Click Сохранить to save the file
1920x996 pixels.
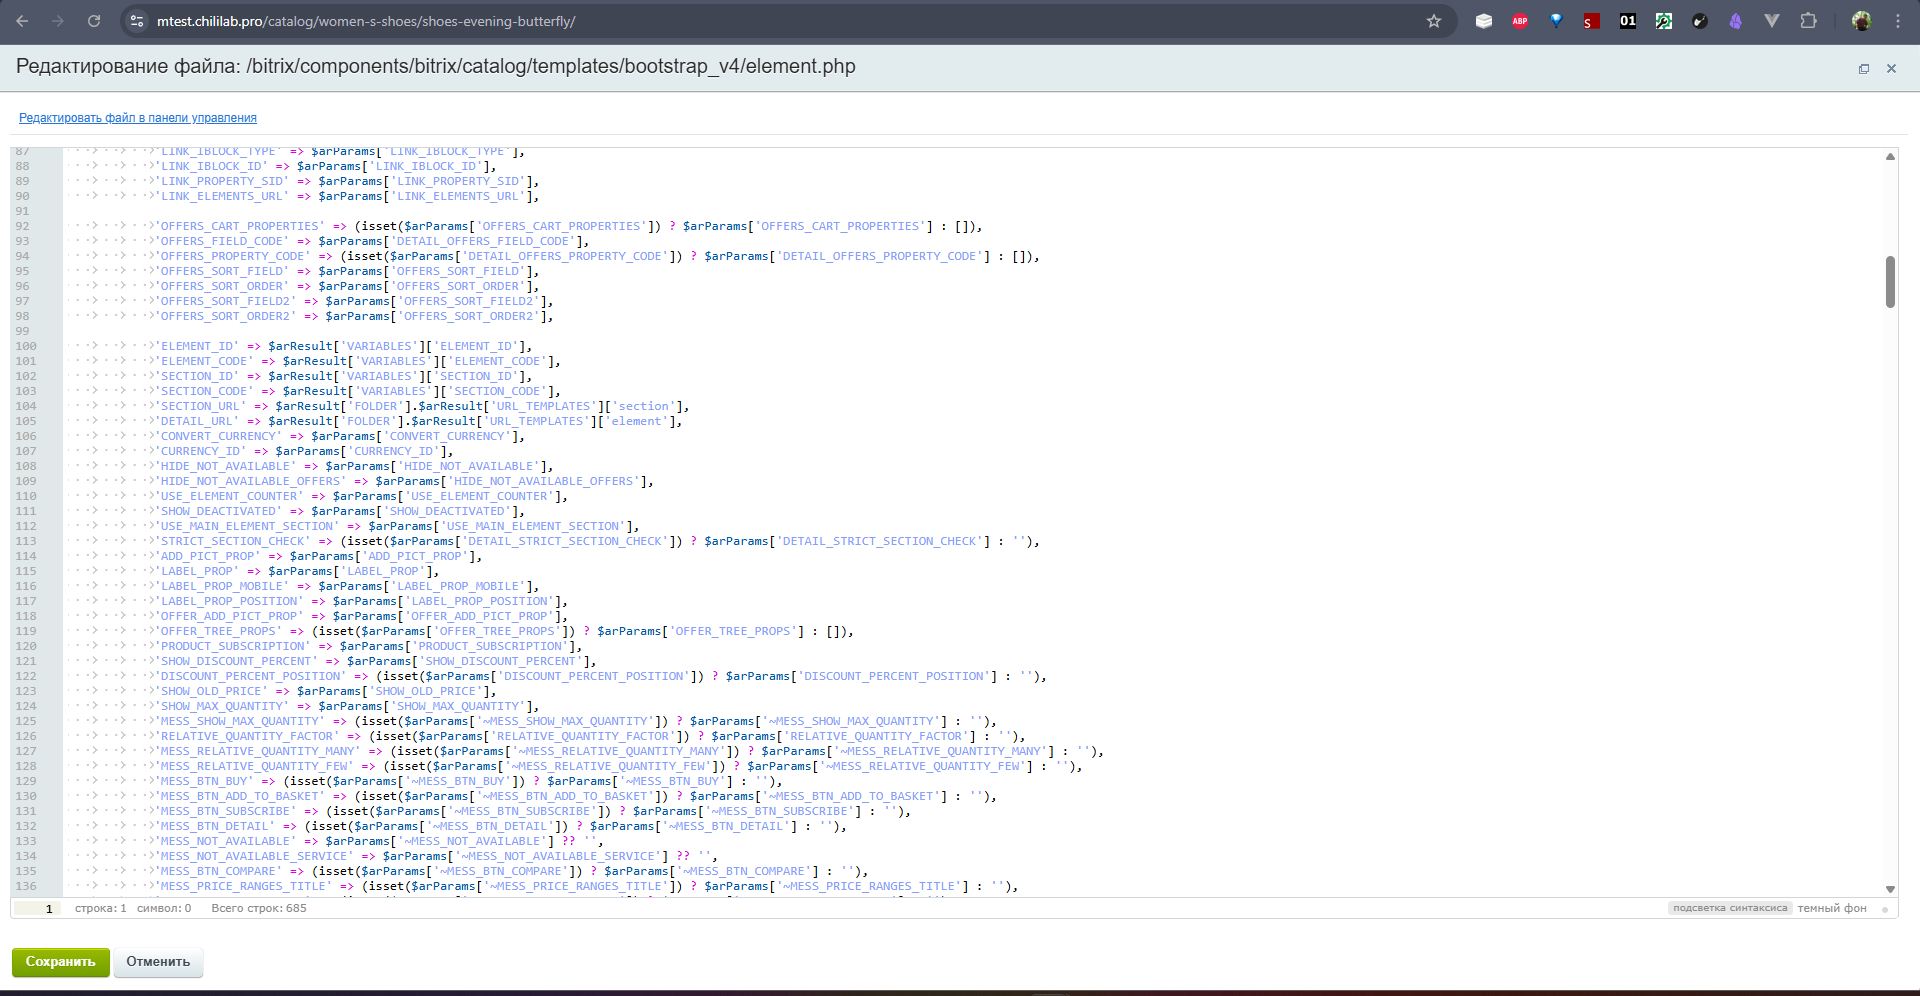point(60,962)
